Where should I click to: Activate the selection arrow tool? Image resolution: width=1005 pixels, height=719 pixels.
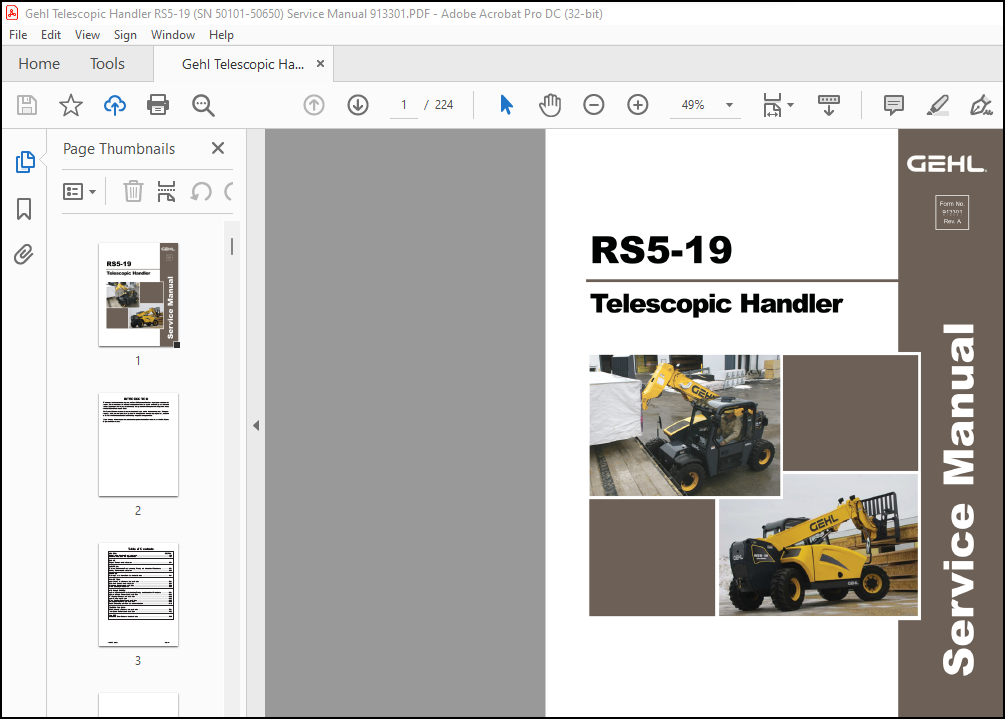coord(506,105)
